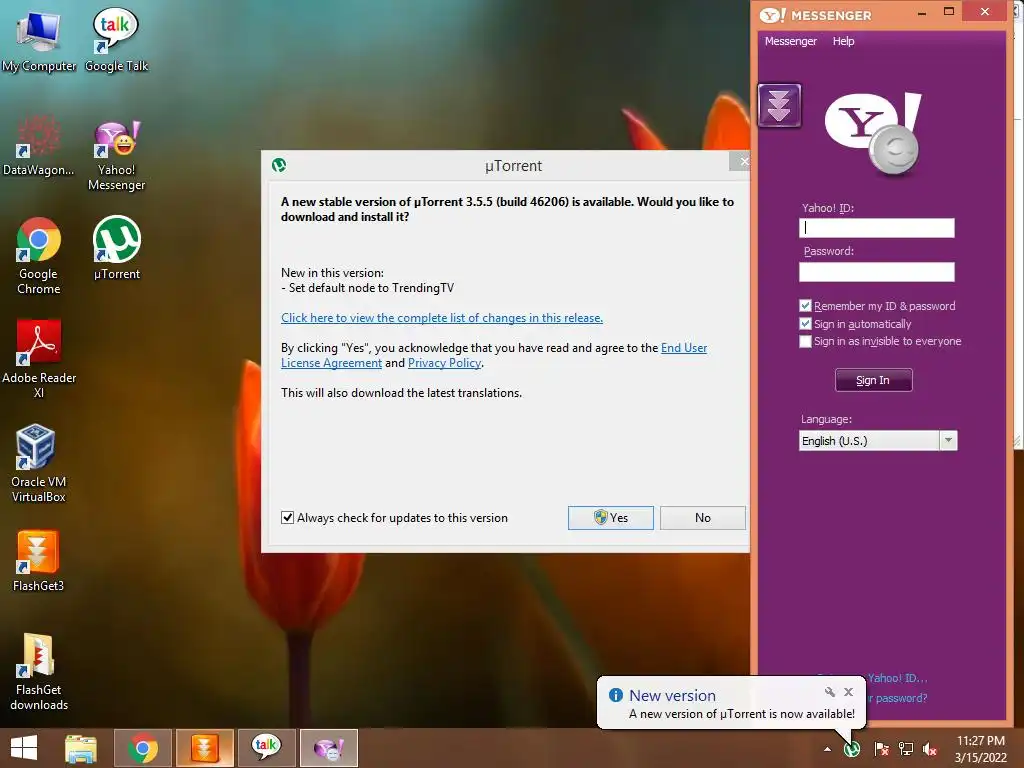Click the taskbar clock showing 11:27 PM

pos(980,749)
